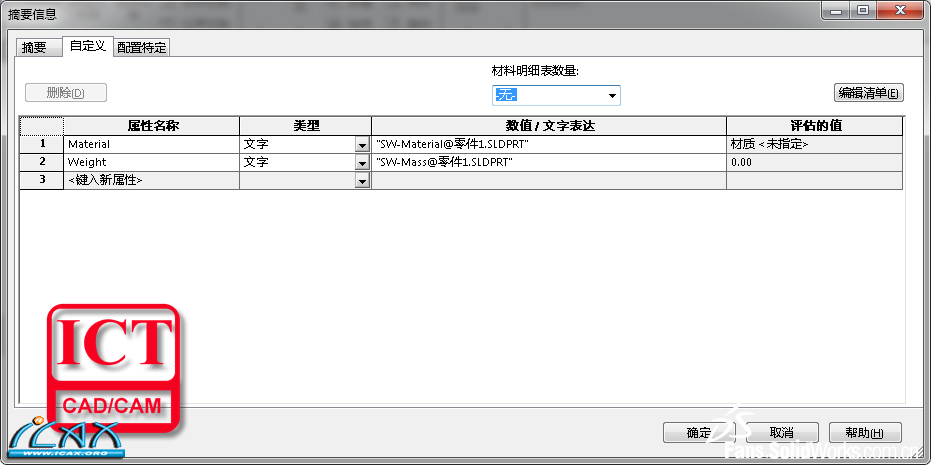This screenshot has height=465, width=931.
Task: Click the 删除(D) button
Action: pos(66,93)
